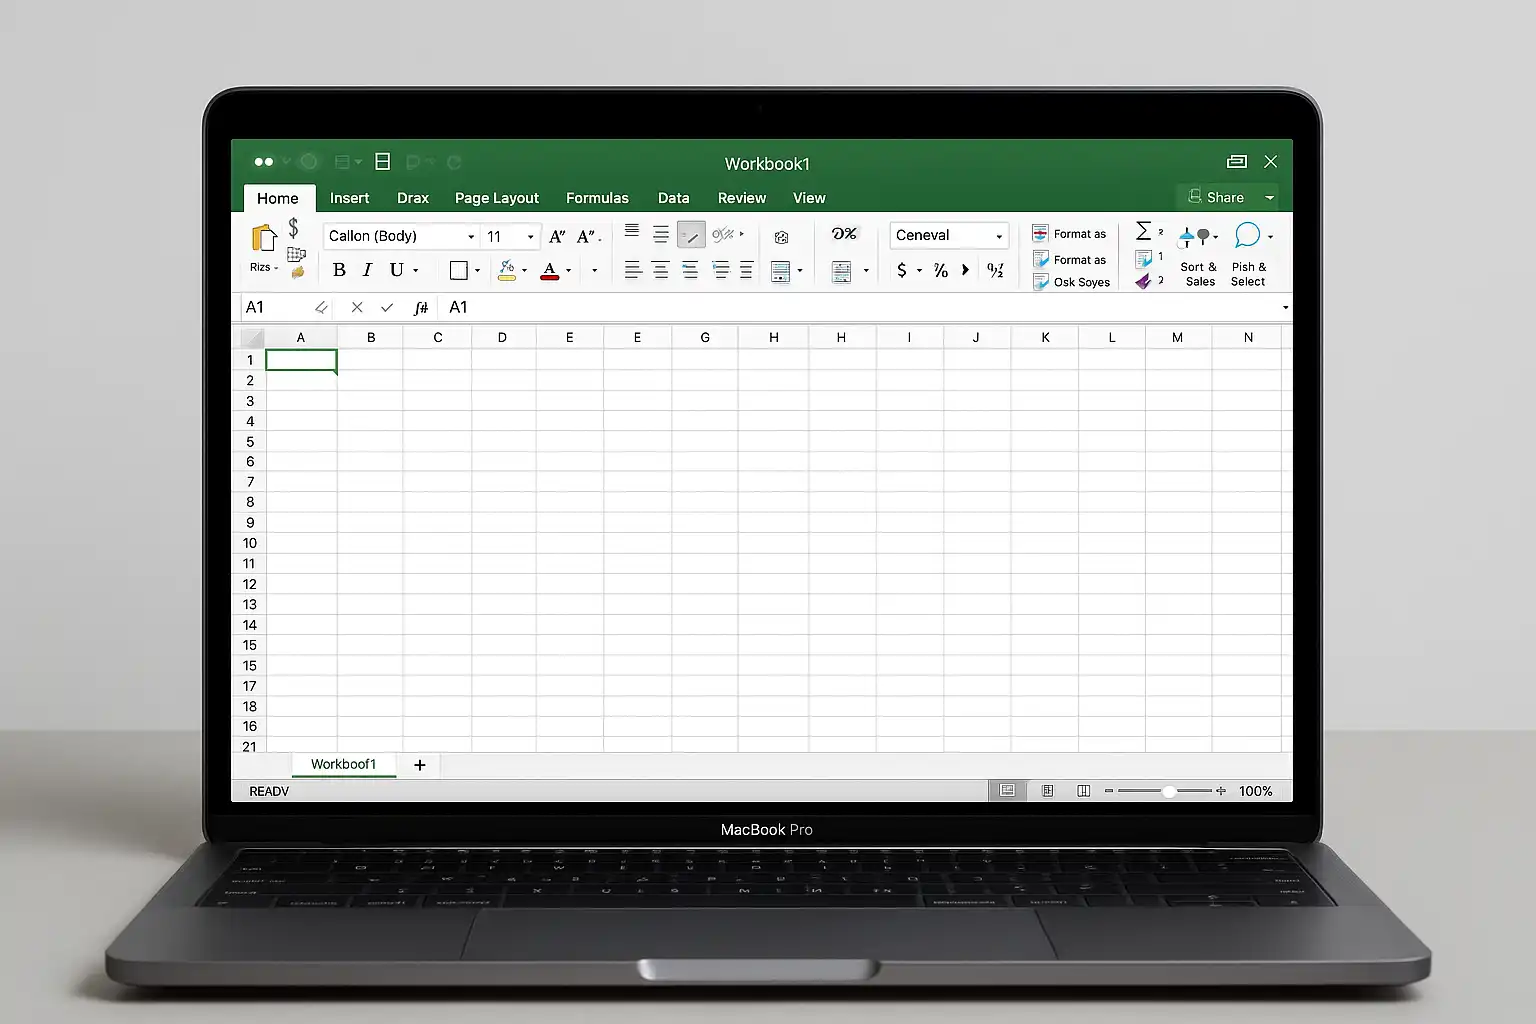Click the purple icon below AutoSum
Viewport: 1536px width, 1024px height.
[x=1143, y=282]
